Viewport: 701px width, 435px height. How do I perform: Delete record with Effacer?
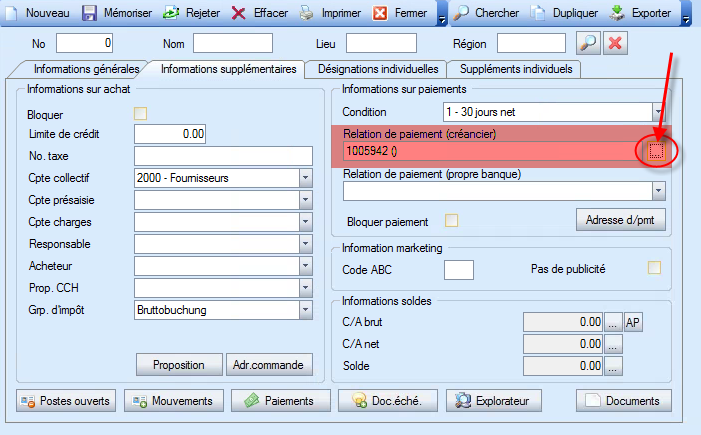[260, 13]
